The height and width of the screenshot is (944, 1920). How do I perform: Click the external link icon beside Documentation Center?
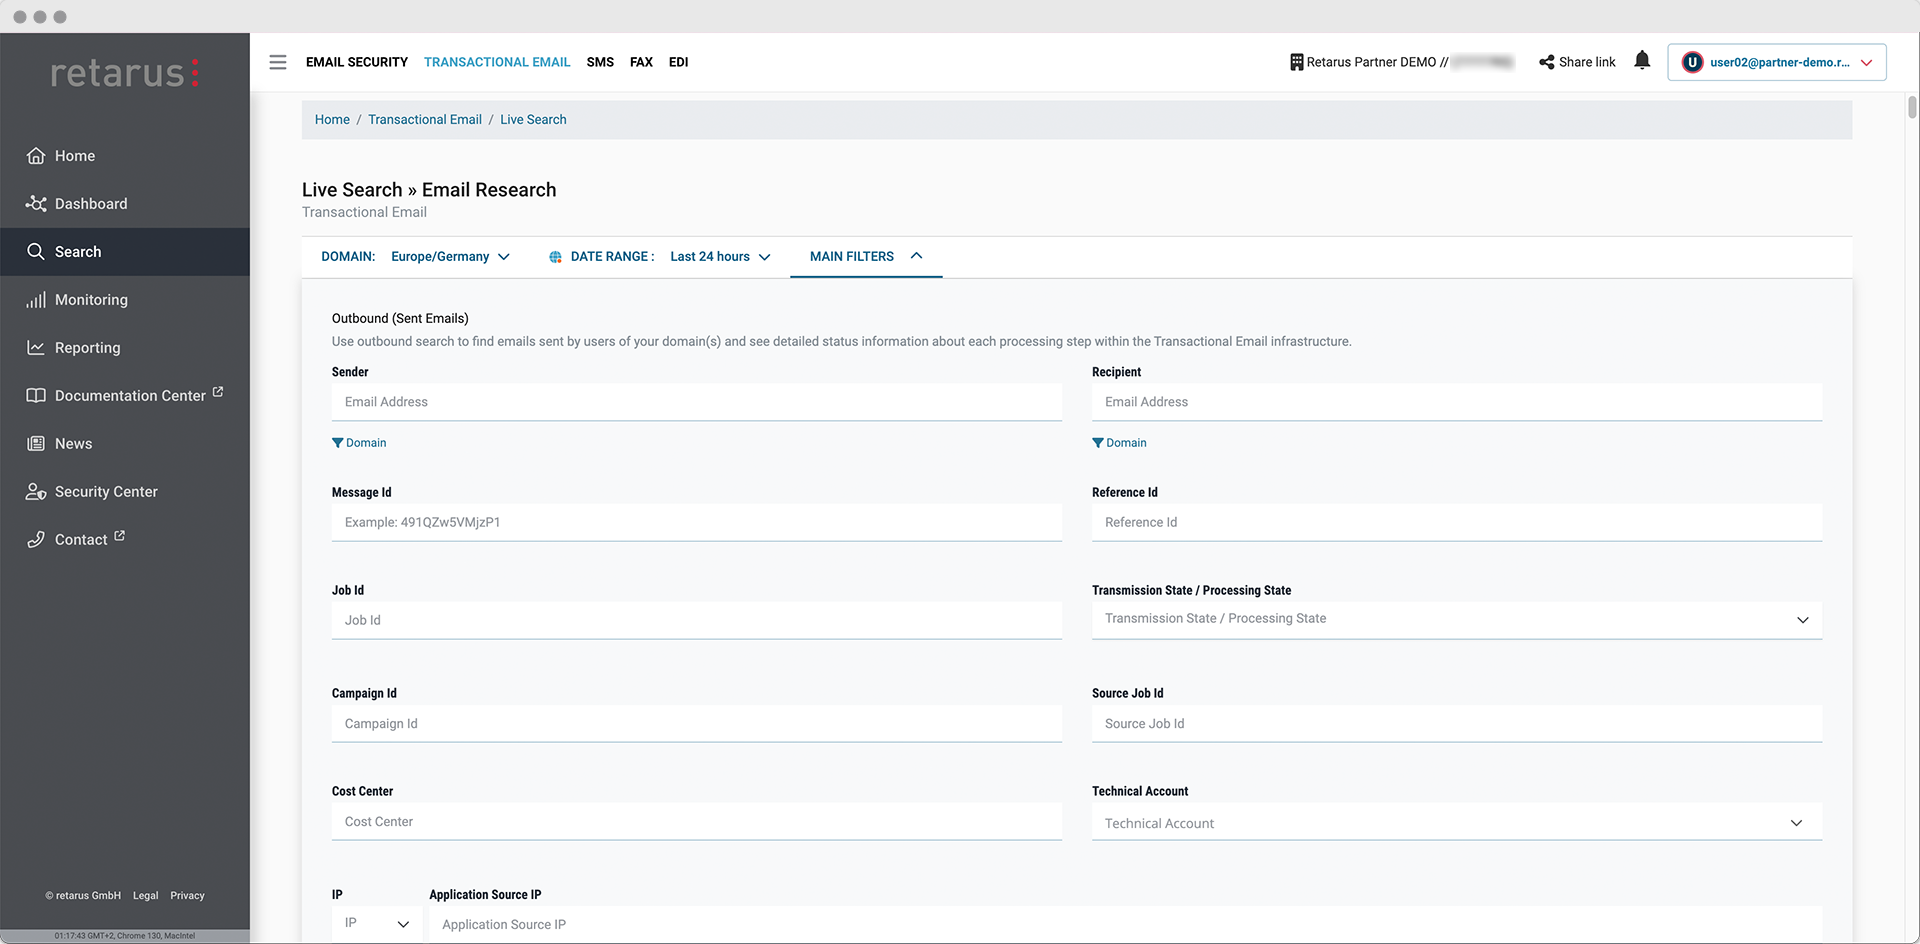[218, 392]
